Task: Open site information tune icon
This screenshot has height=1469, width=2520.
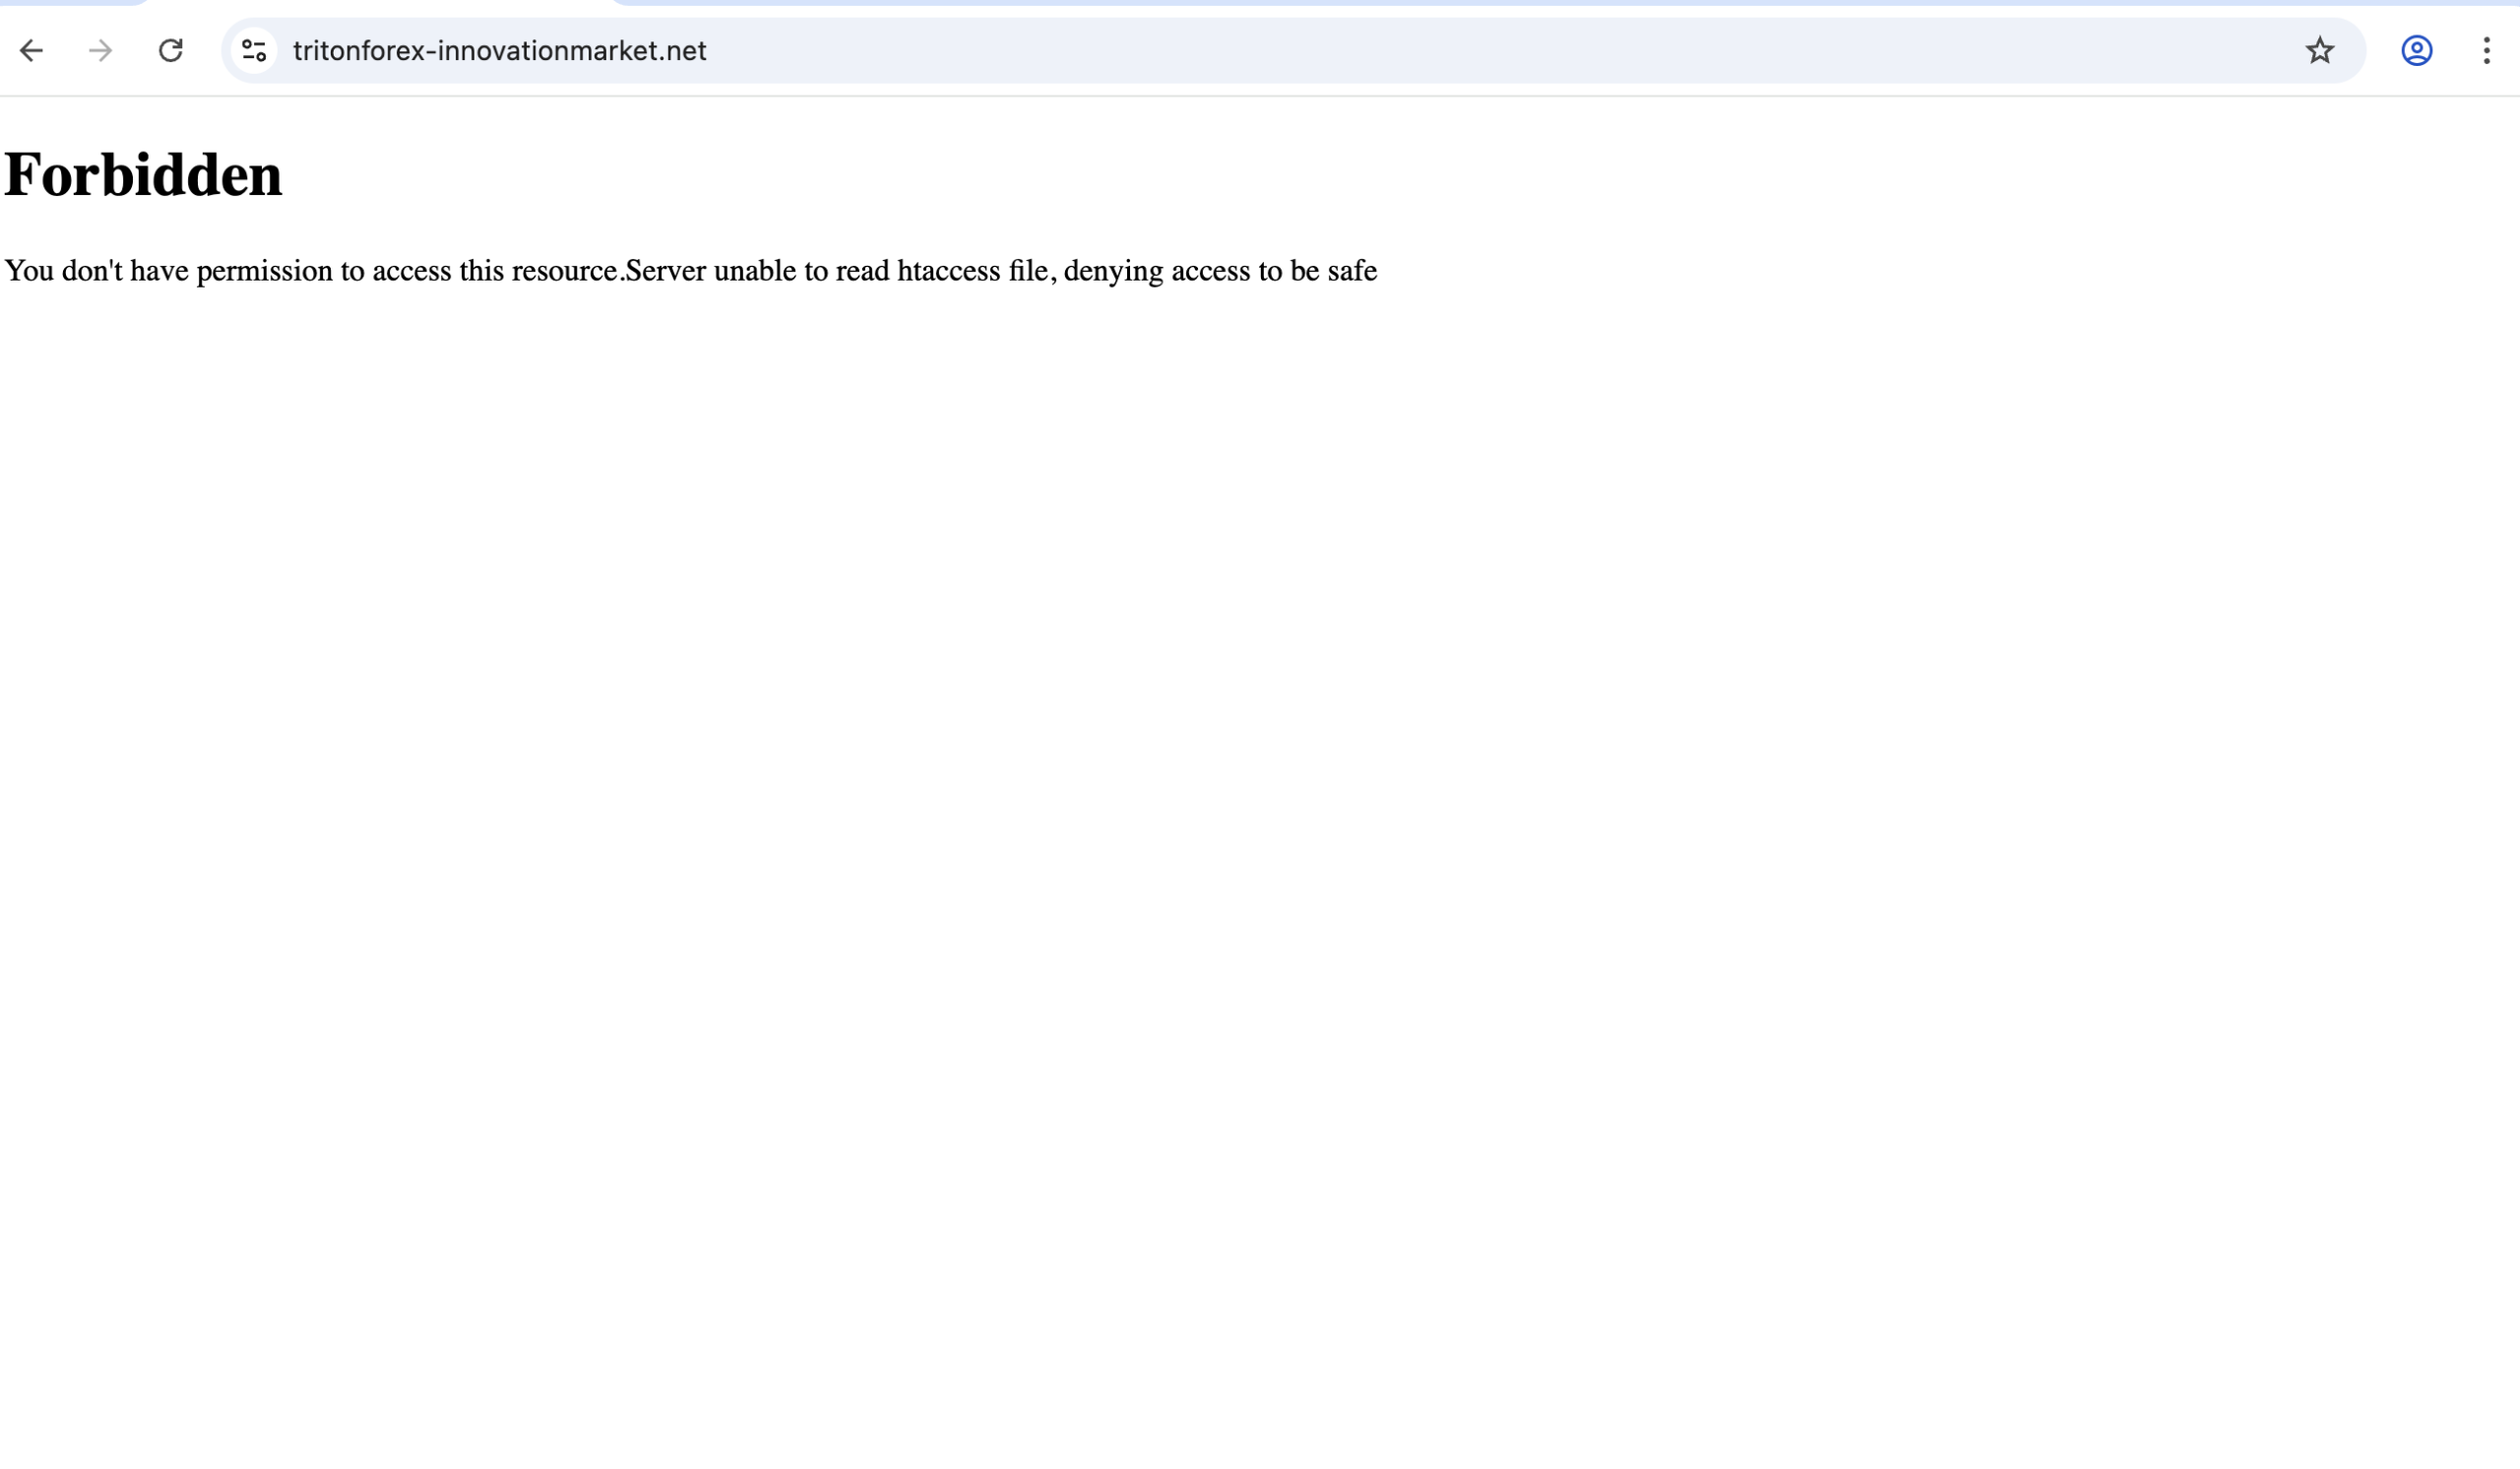Action: [x=254, y=51]
